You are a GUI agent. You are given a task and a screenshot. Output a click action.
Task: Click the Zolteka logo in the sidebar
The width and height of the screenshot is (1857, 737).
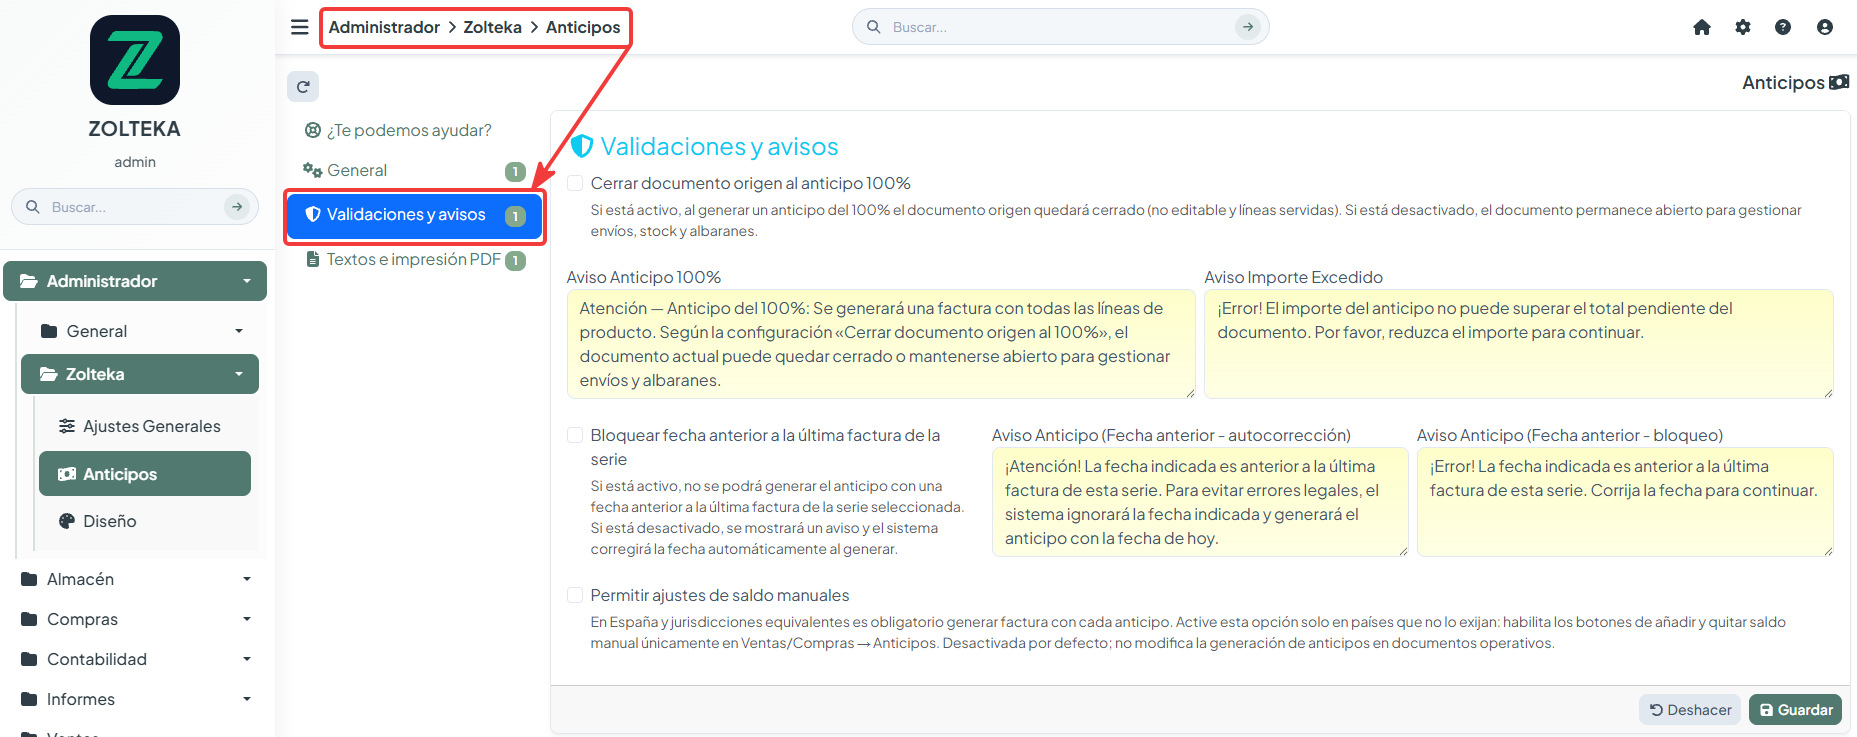pyautogui.click(x=135, y=60)
